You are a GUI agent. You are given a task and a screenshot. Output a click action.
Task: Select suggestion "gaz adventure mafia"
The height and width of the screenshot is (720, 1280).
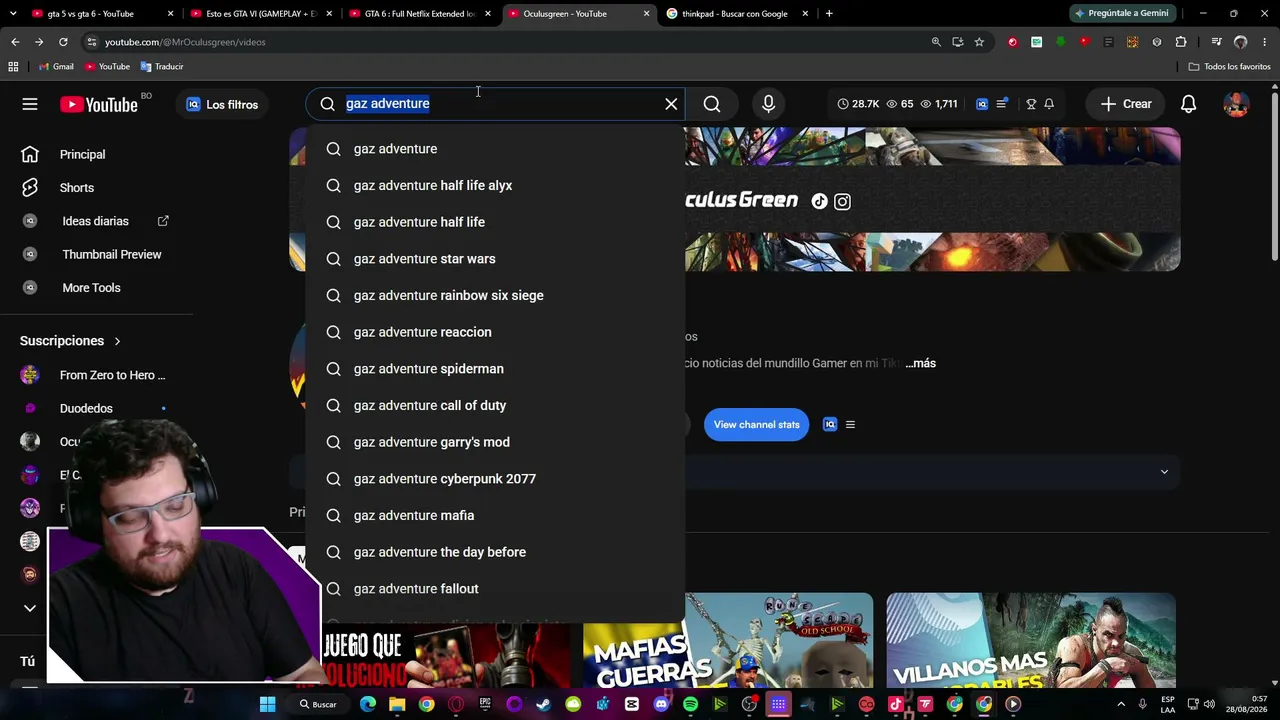click(x=496, y=515)
